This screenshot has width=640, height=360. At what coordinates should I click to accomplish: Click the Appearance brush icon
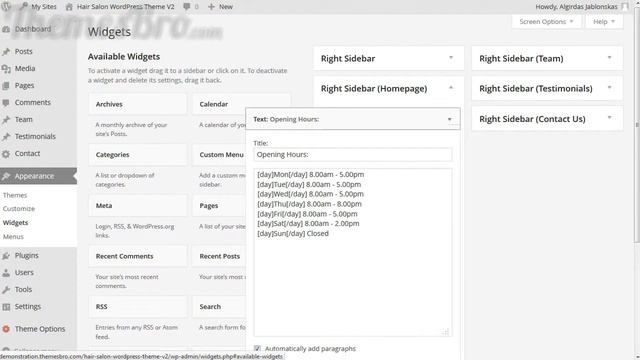[6, 176]
